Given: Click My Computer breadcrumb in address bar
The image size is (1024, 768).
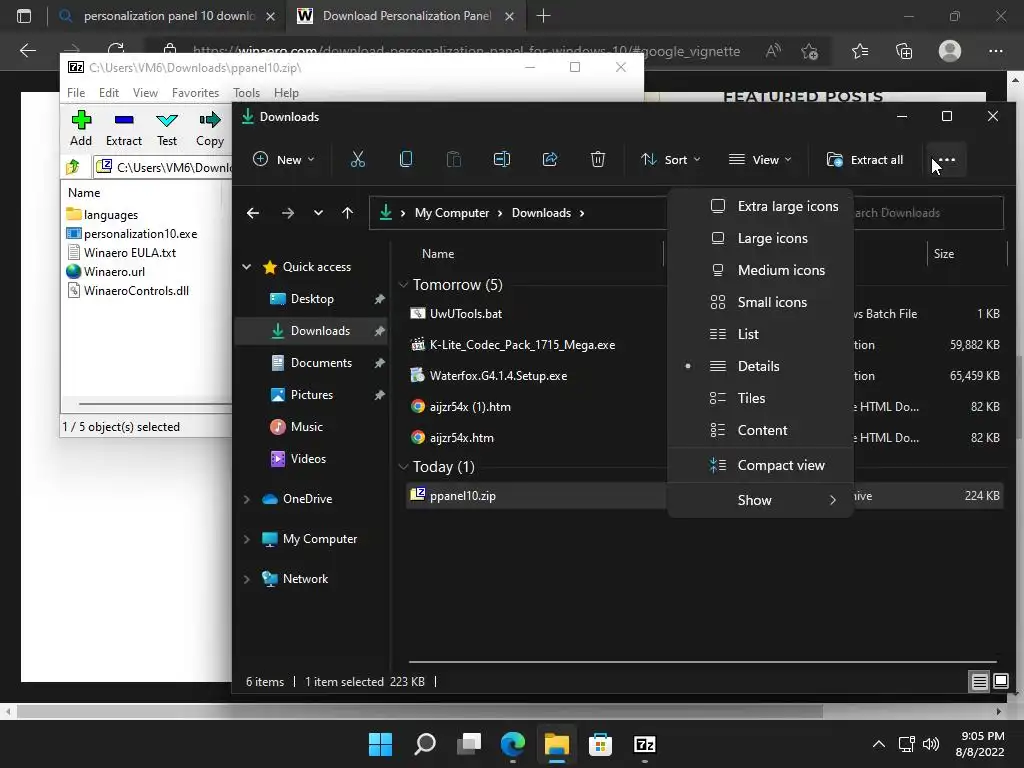Looking at the screenshot, I should 452,213.
